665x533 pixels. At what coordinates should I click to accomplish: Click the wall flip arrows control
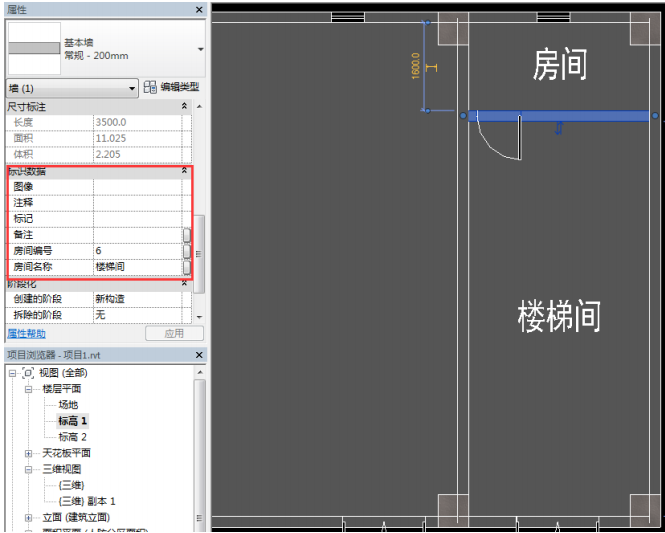(x=559, y=128)
